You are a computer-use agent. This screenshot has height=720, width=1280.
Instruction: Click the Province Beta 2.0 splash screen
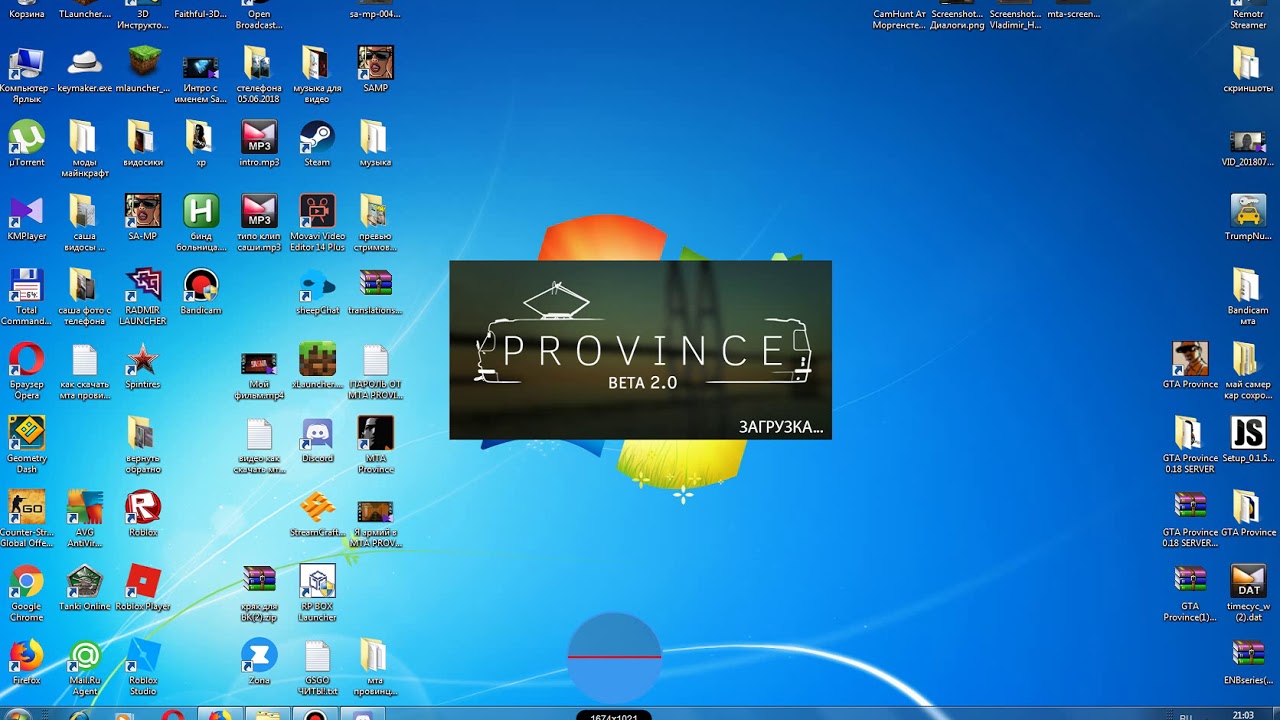[640, 350]
